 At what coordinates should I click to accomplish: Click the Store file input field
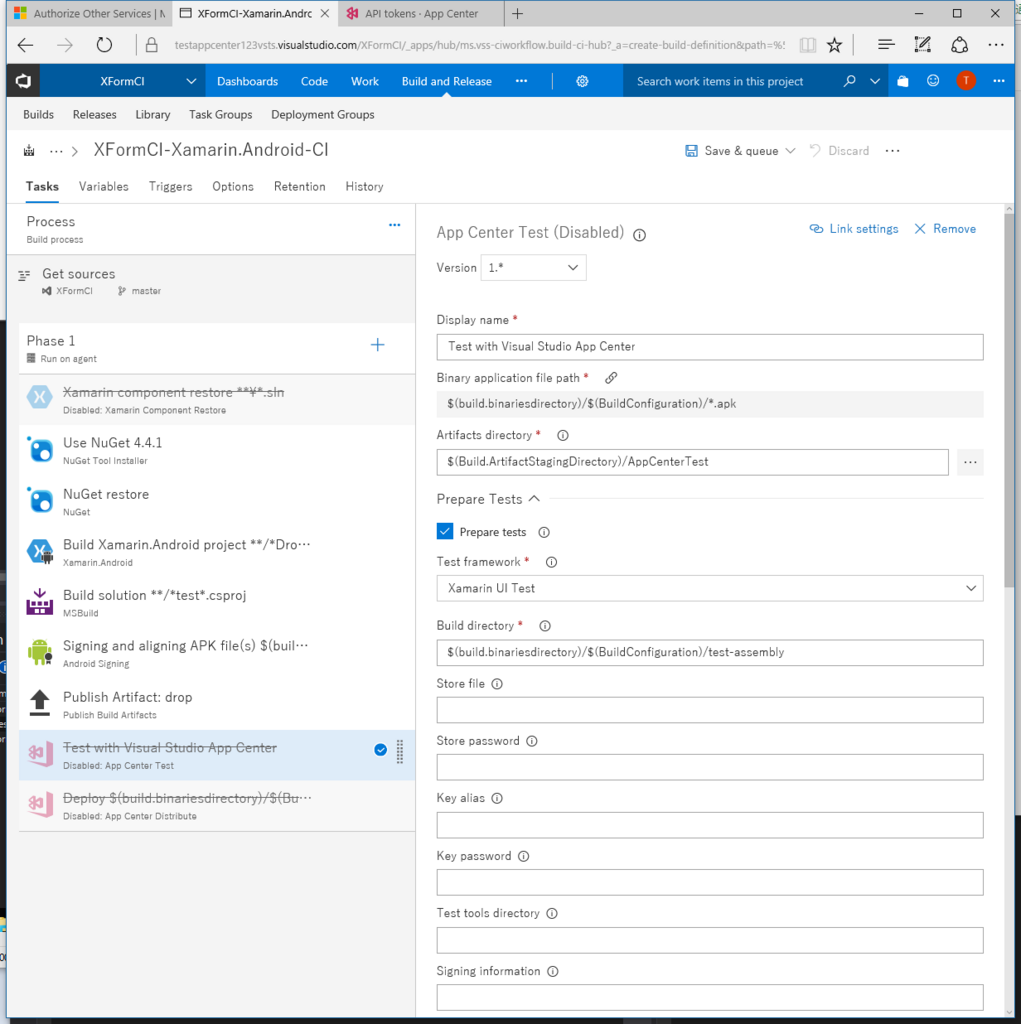710,710
